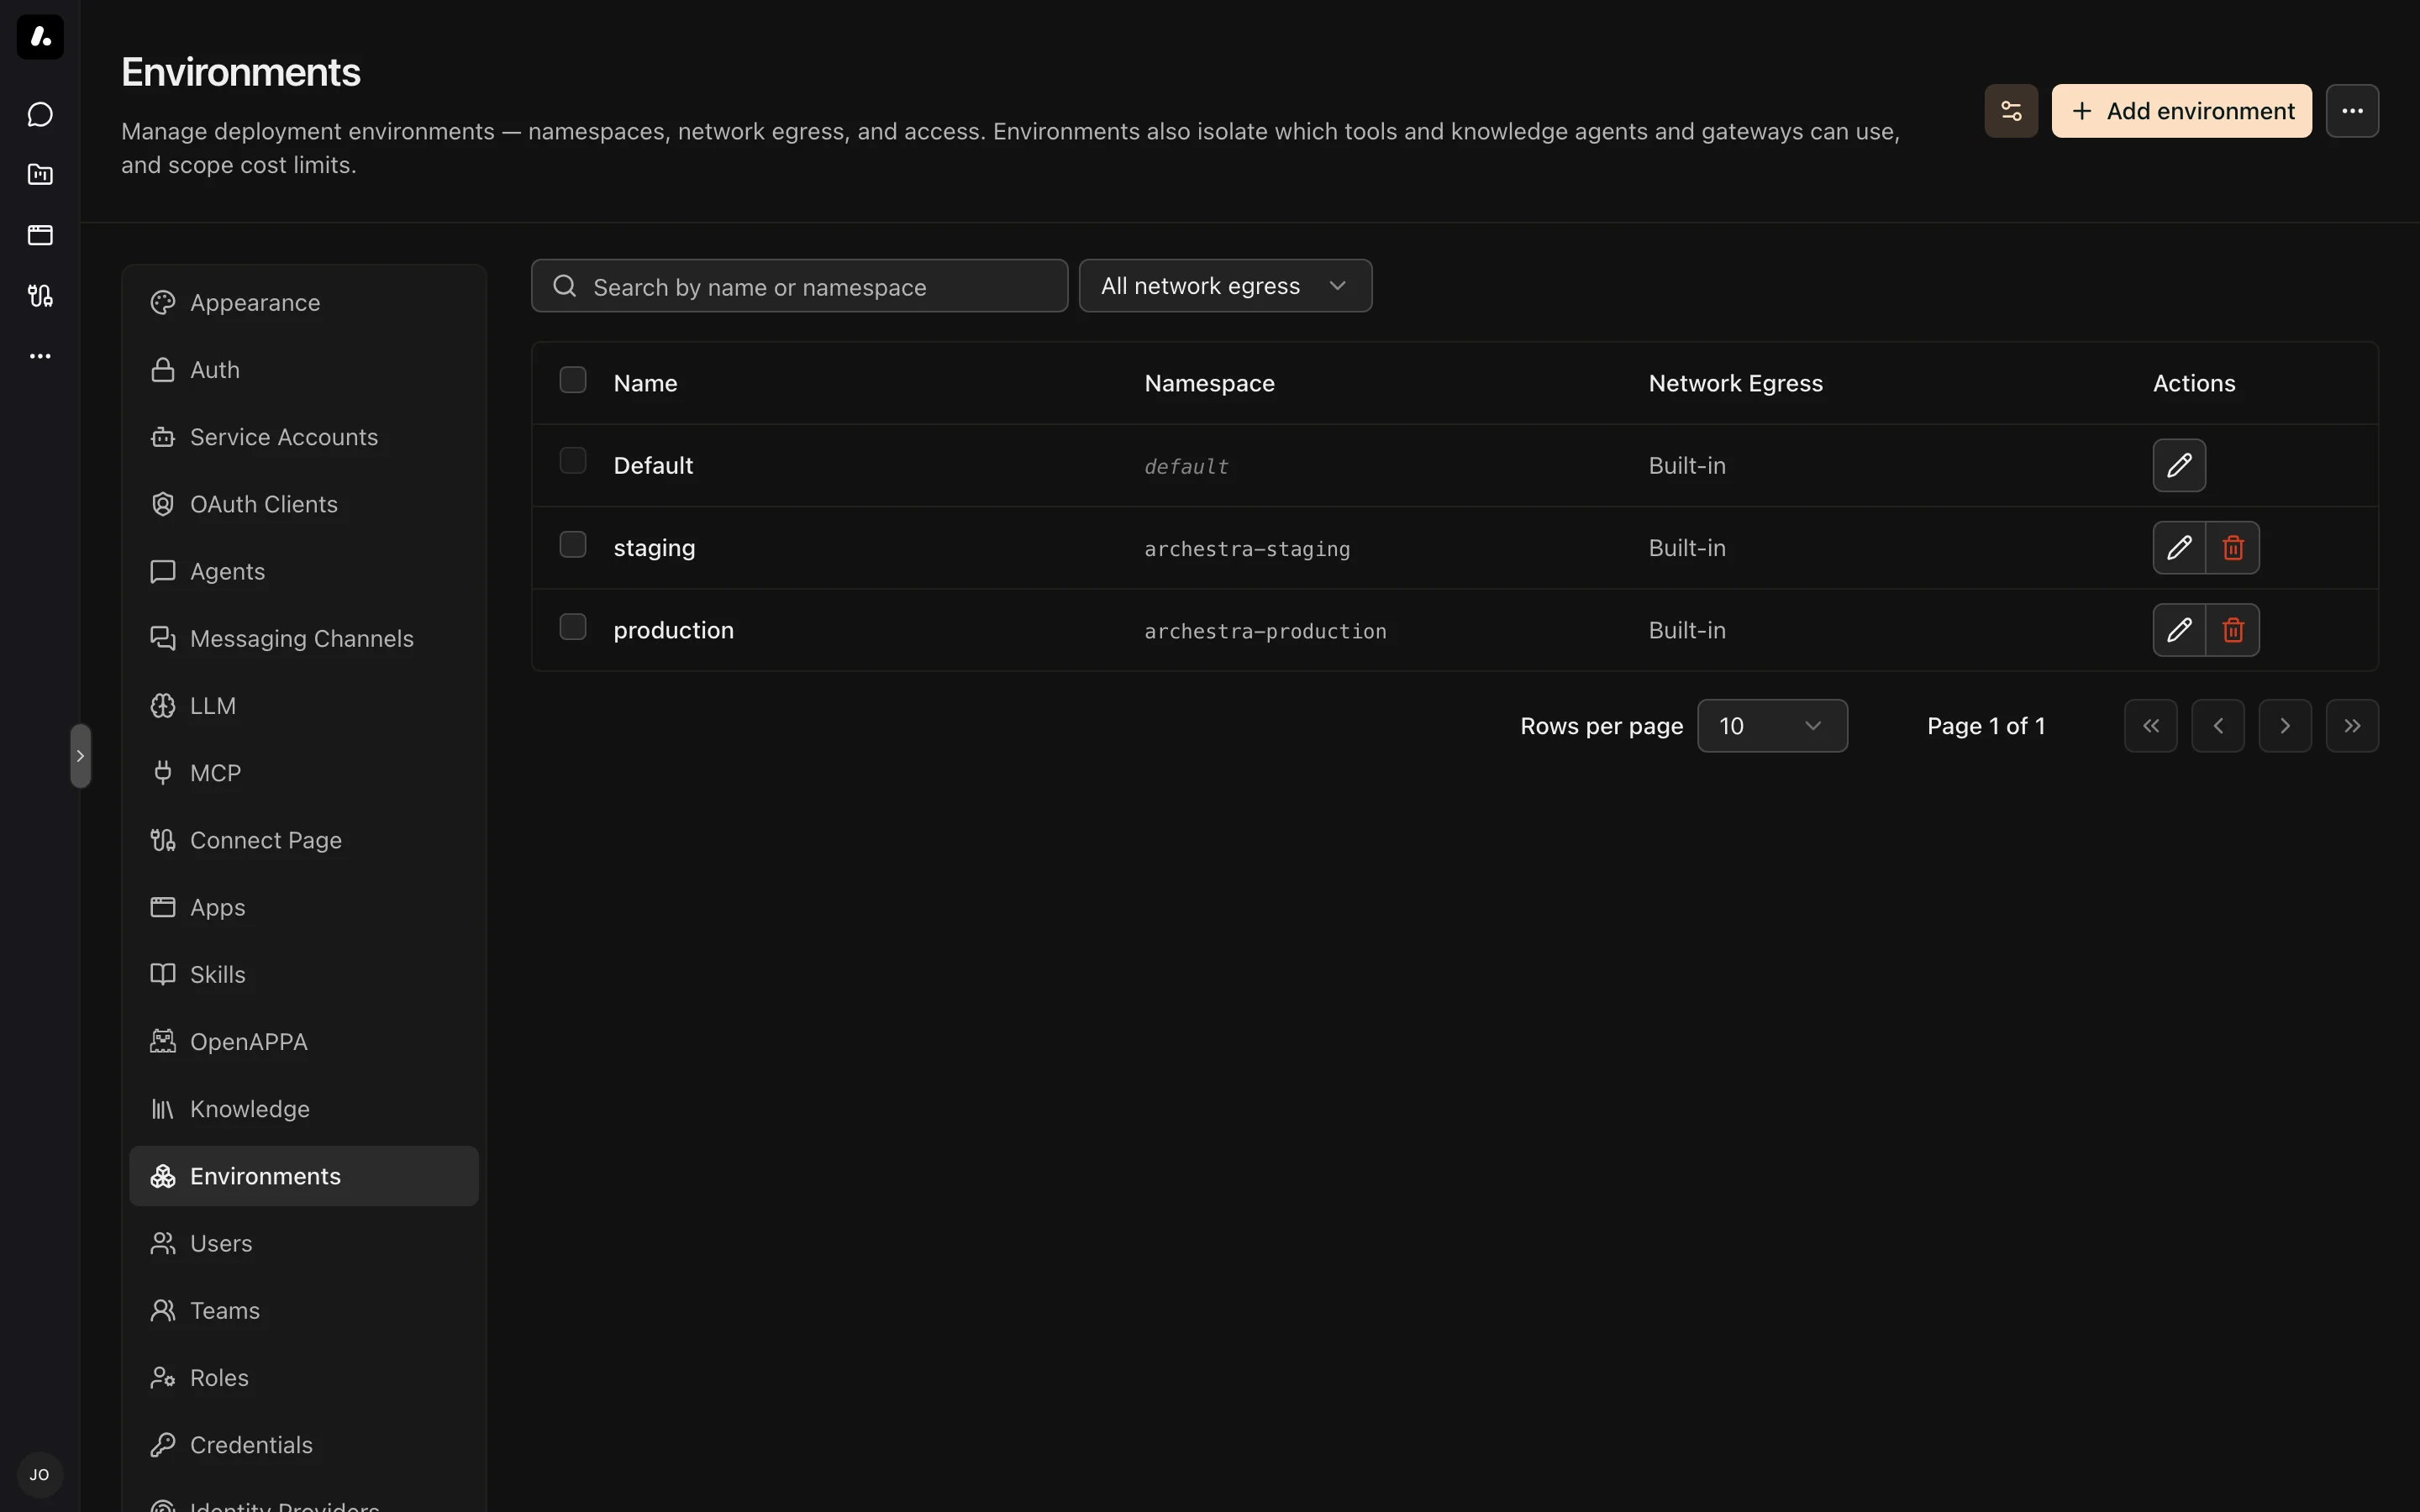Open the Roles settings section

point(304,1378)
